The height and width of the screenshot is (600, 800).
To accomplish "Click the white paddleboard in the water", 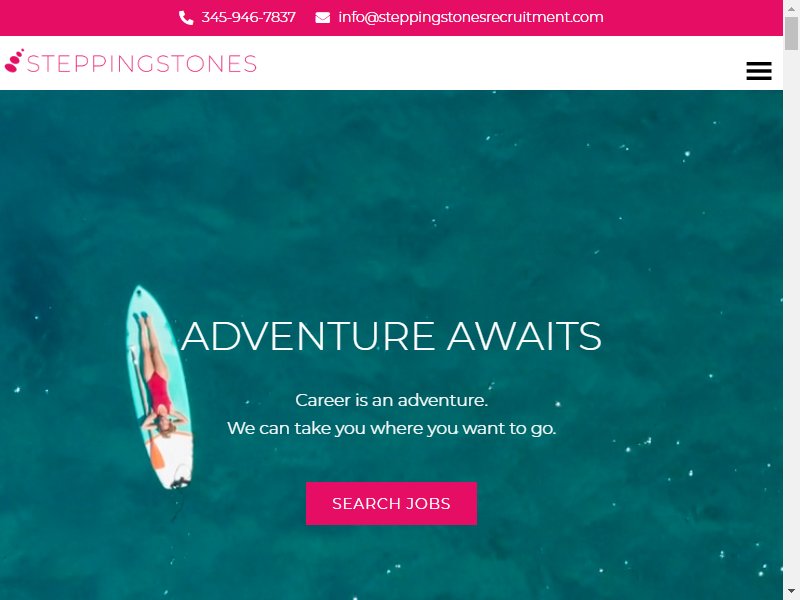I will (x=159, y=387).
